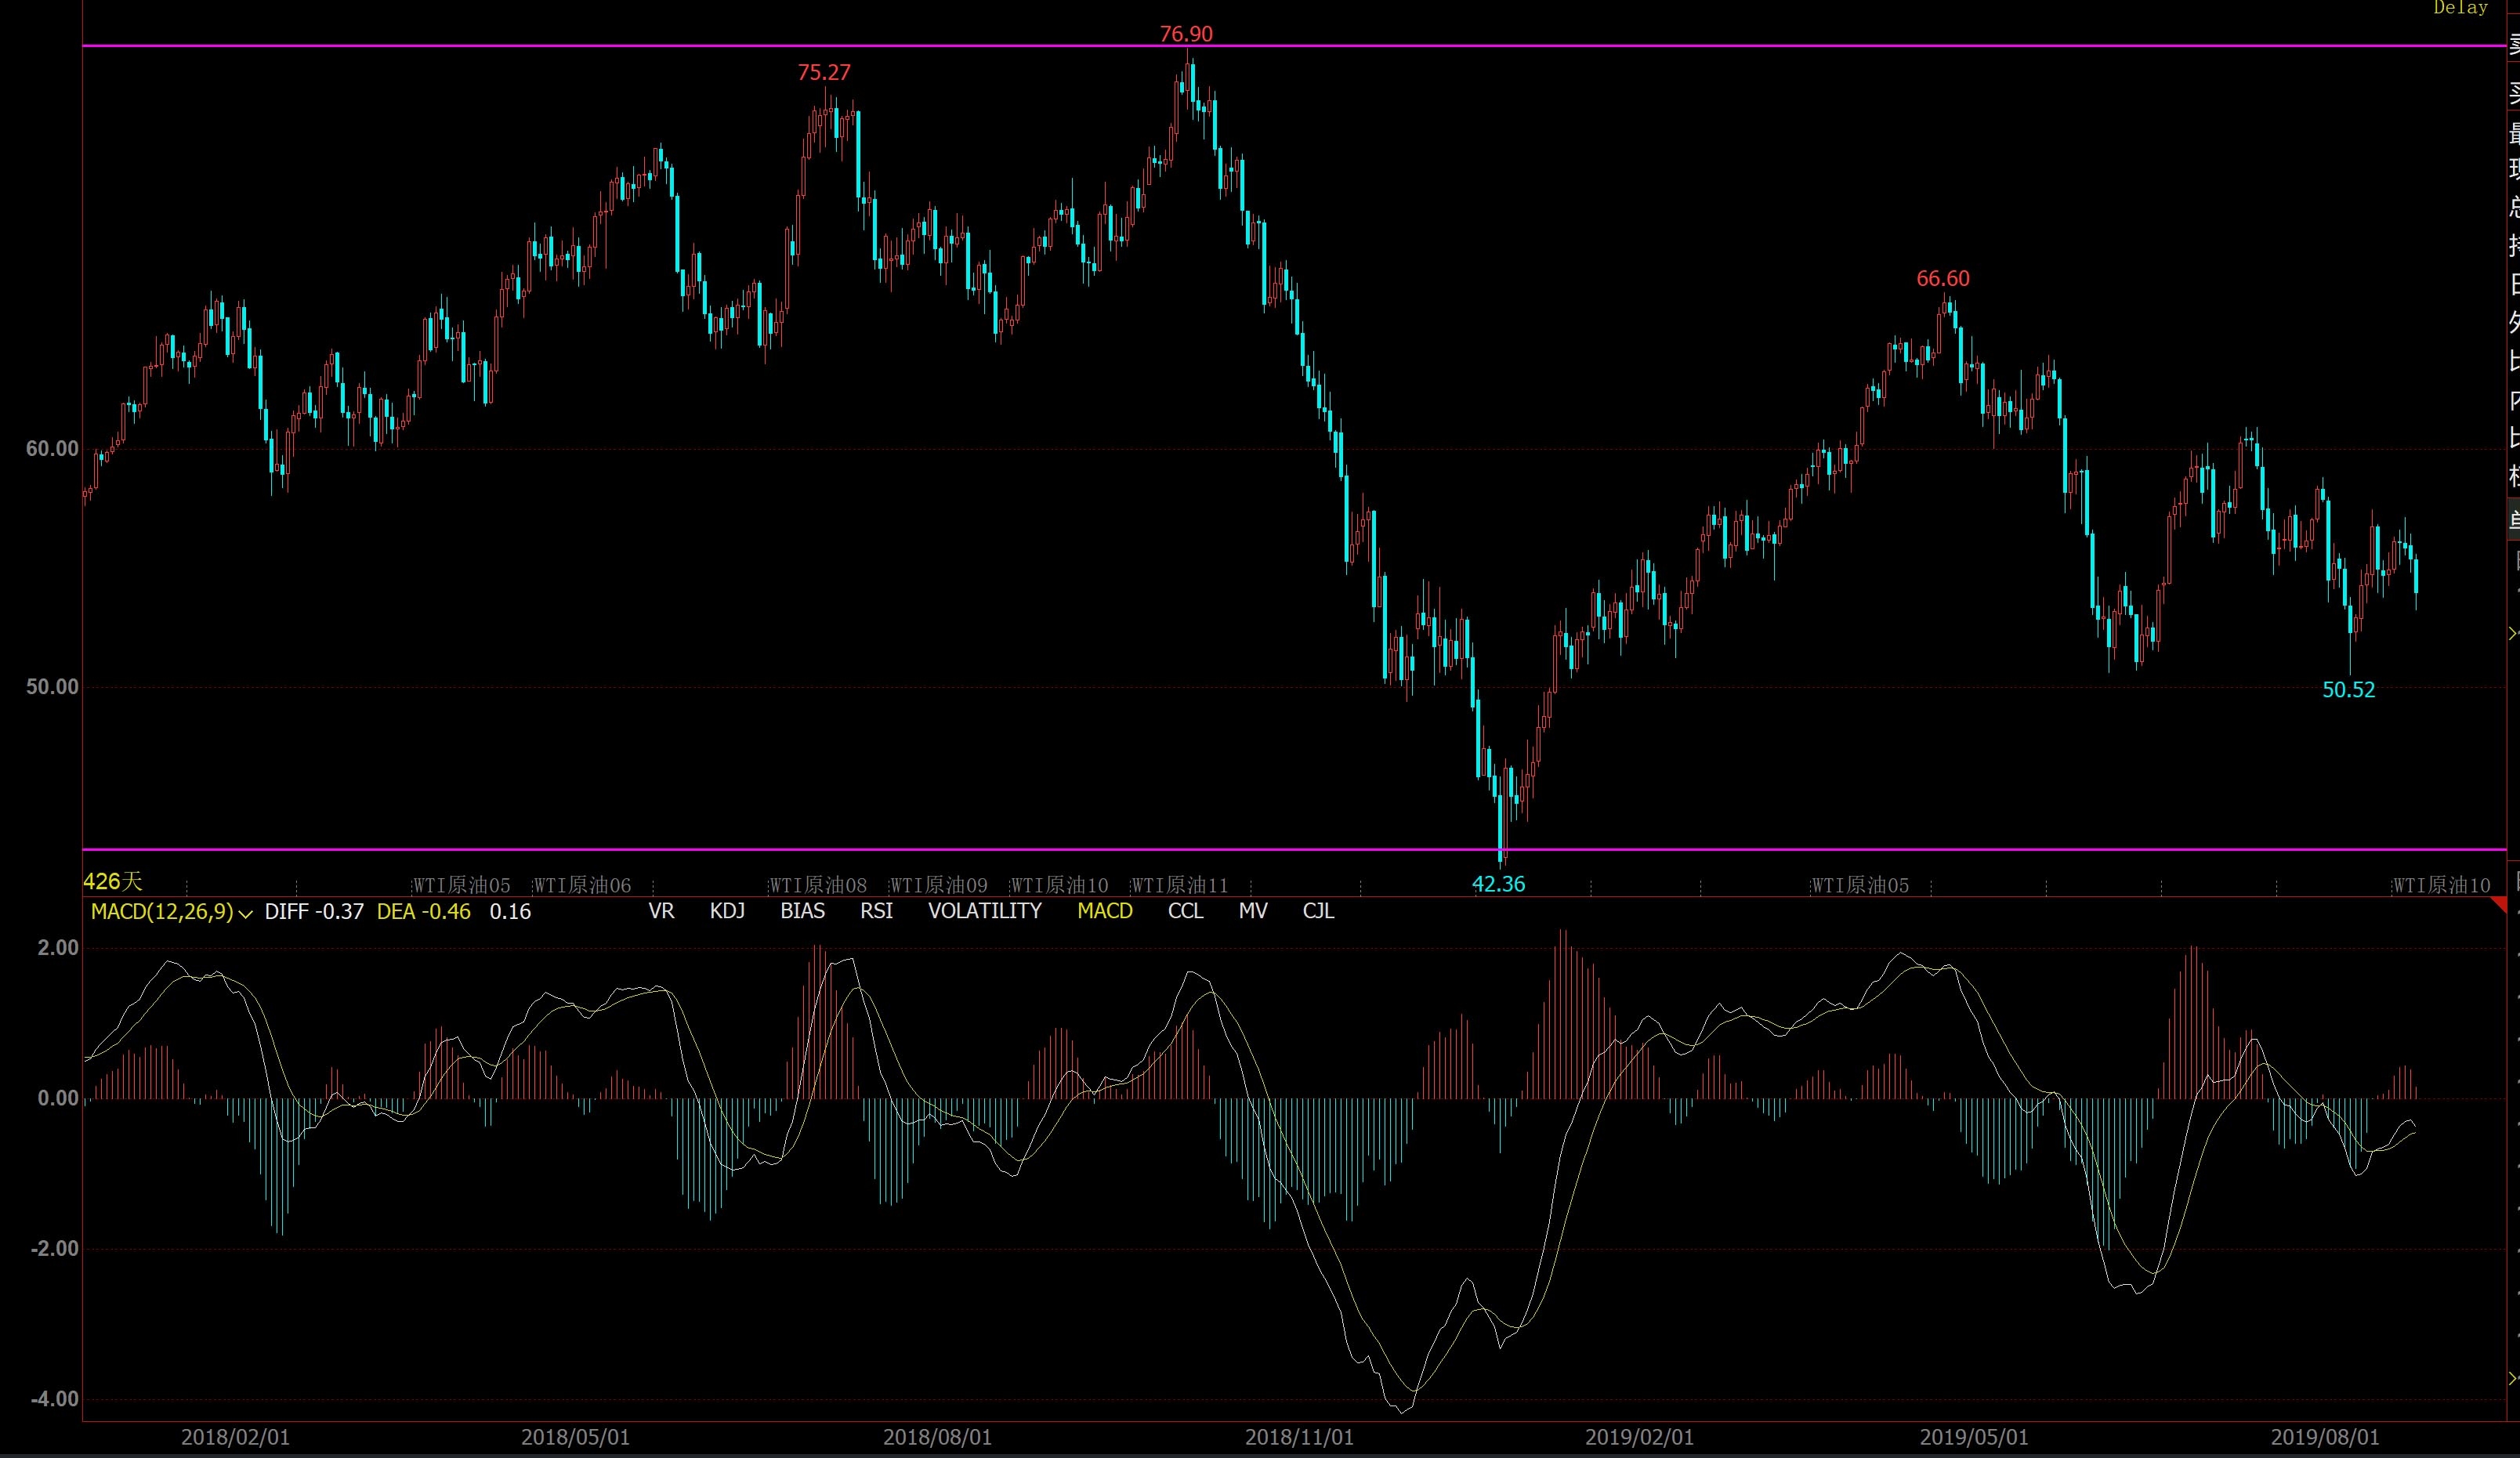The width and height of the screenshot is (2520, 1458).
Task: Switch indicator to MV
Action: (1253, 911)
